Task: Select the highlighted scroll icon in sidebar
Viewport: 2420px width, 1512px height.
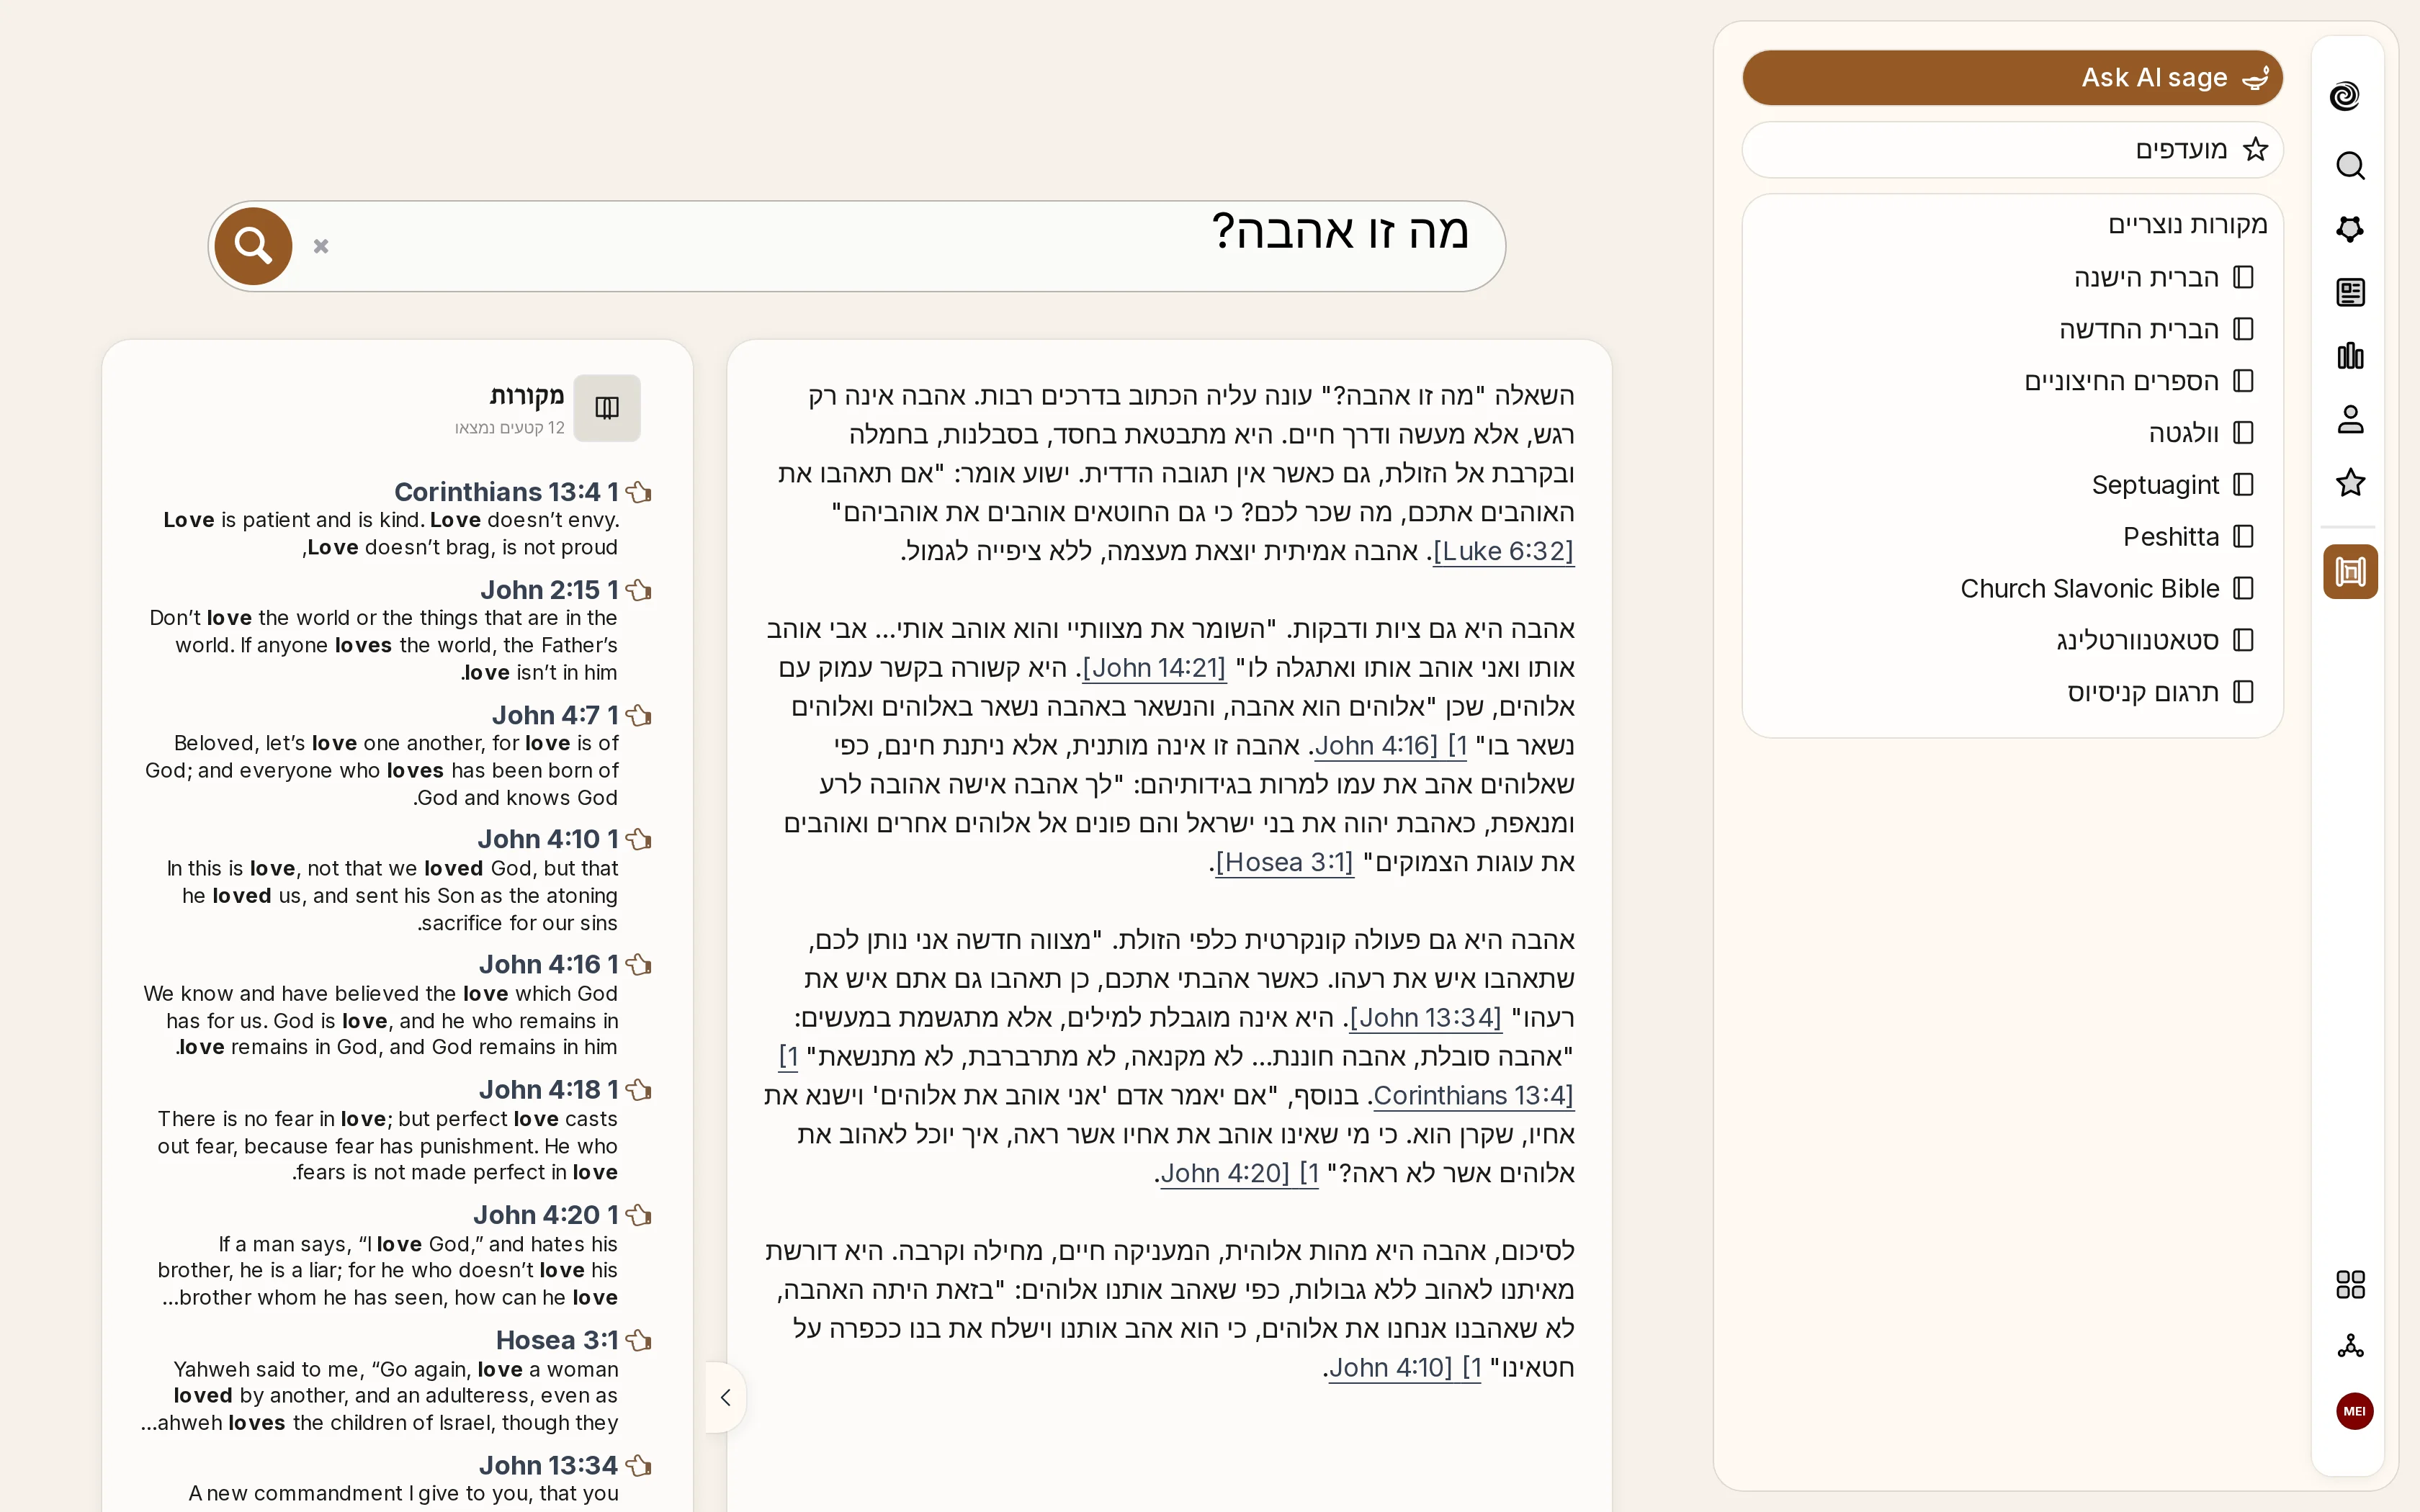Action: tap(2350, 572)
